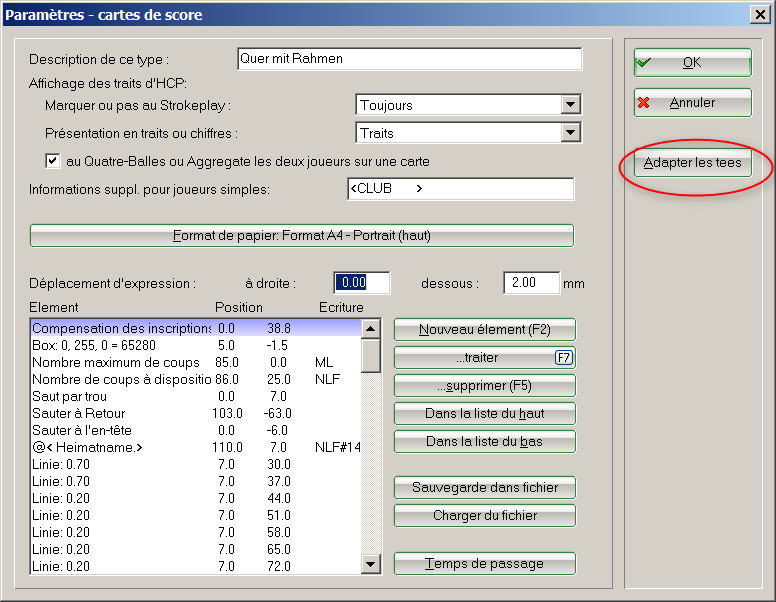This screenshot has width=776, height=602.
Task: Select row Saut par trou
Action: click(x=196, y=396)
